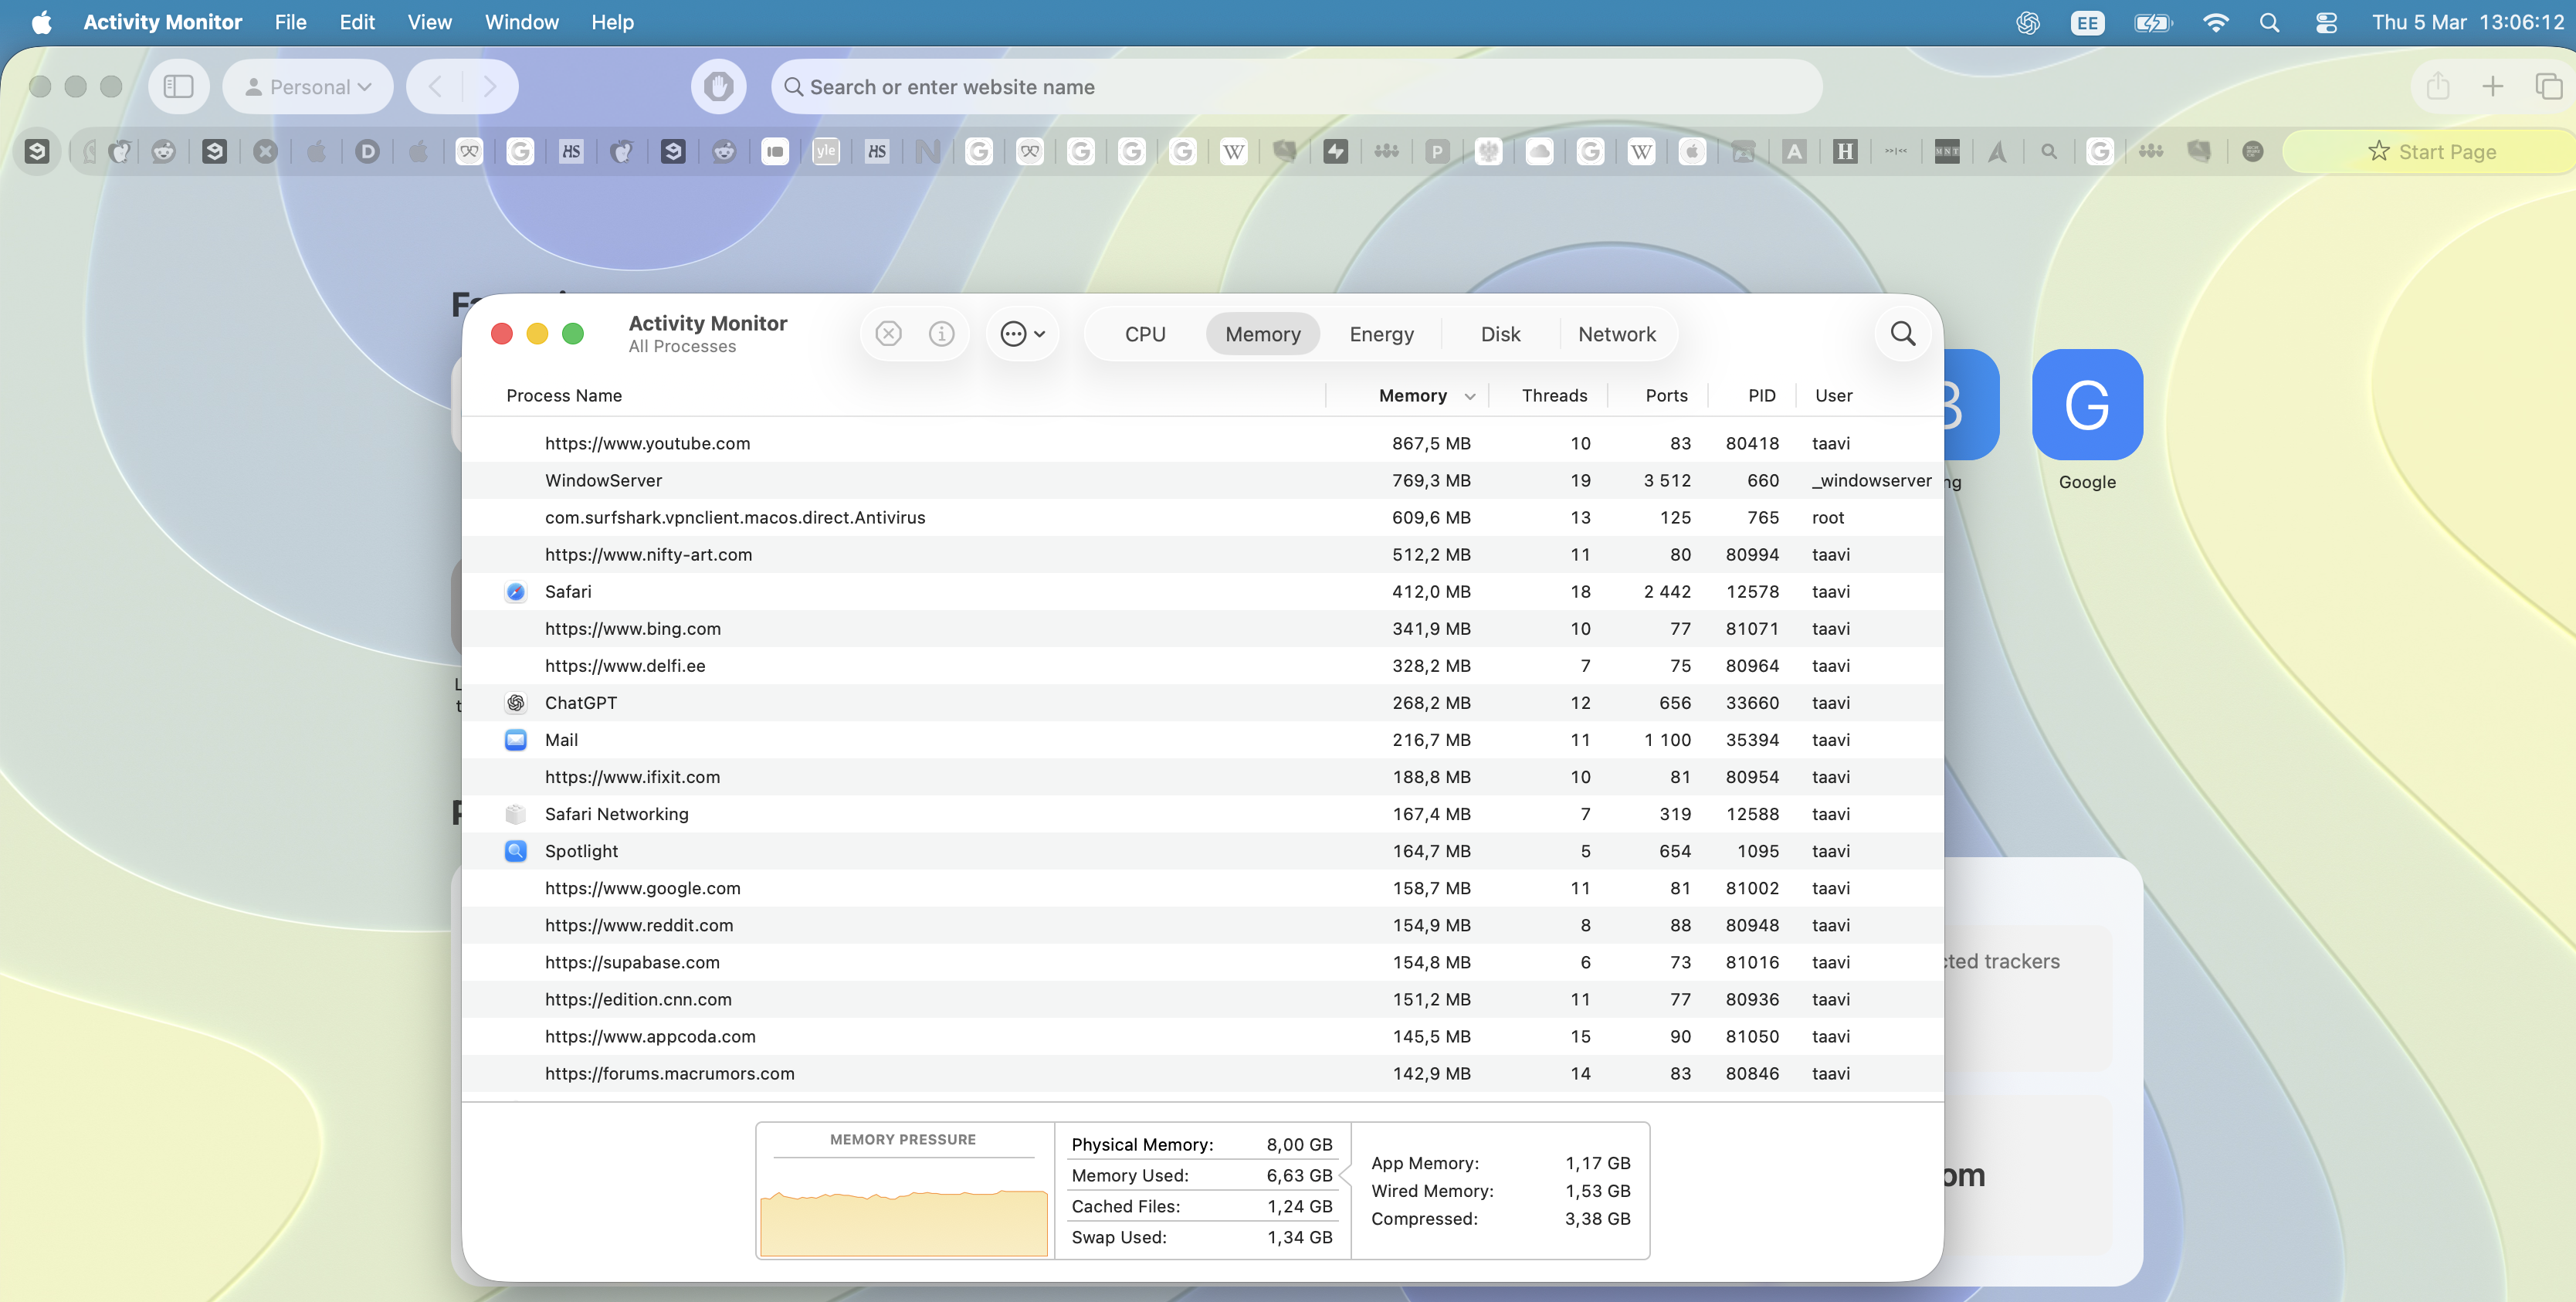Open the menu bar date and time
This screenshot has width=2576, height=1302.
pyautogui.click(x=2468, y=22)
